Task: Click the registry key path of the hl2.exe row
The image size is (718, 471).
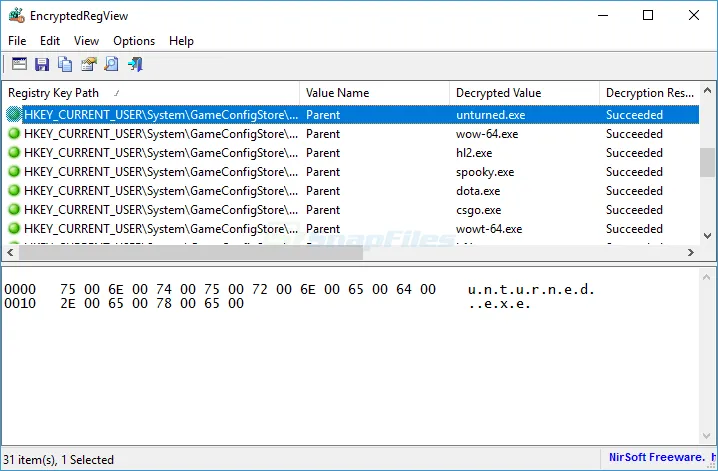Action: (x=161, y=152)
